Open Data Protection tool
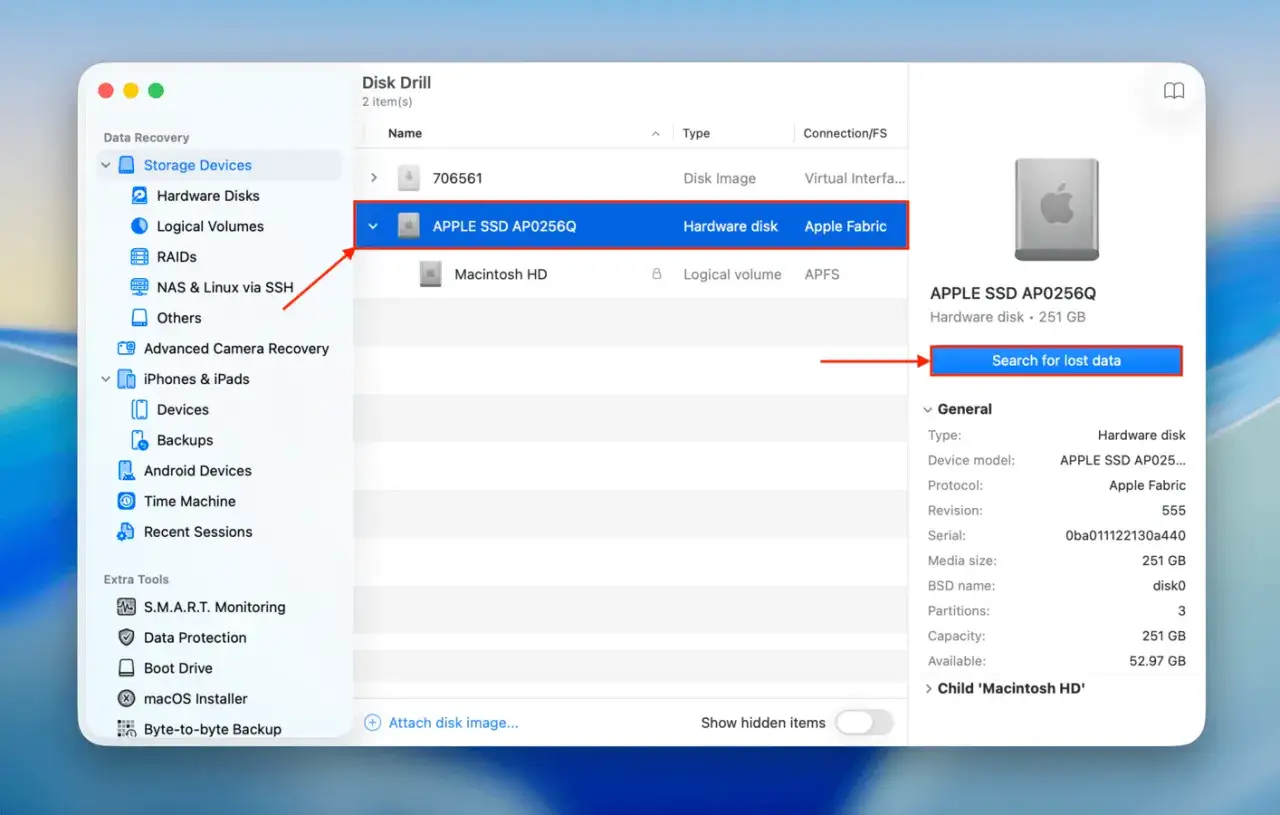The height and width of the screenshot is (815, 1280). click(195, 637)
